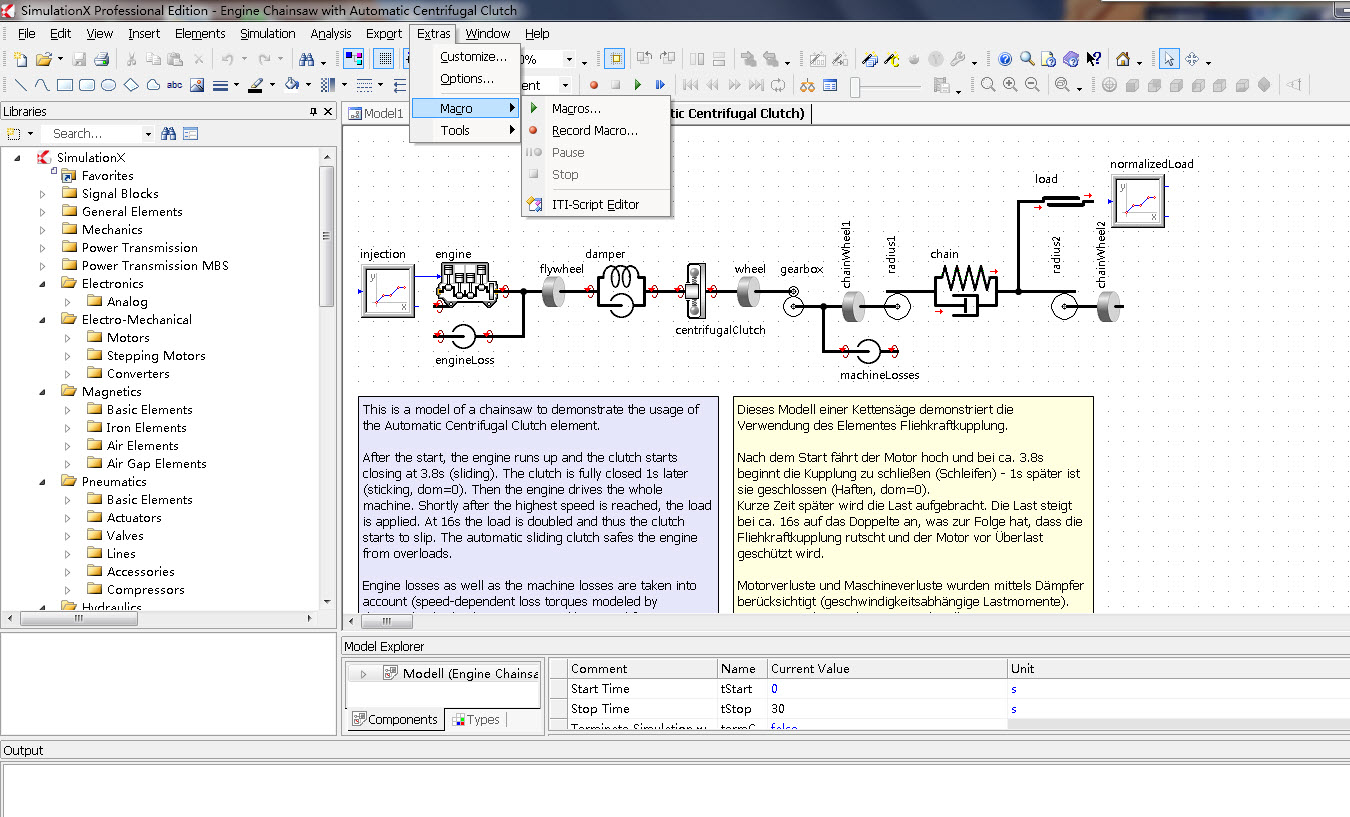The image size is (1350, 817).
Task: Click the zoom out magnifier icon
Action: tap(1032, 85)
